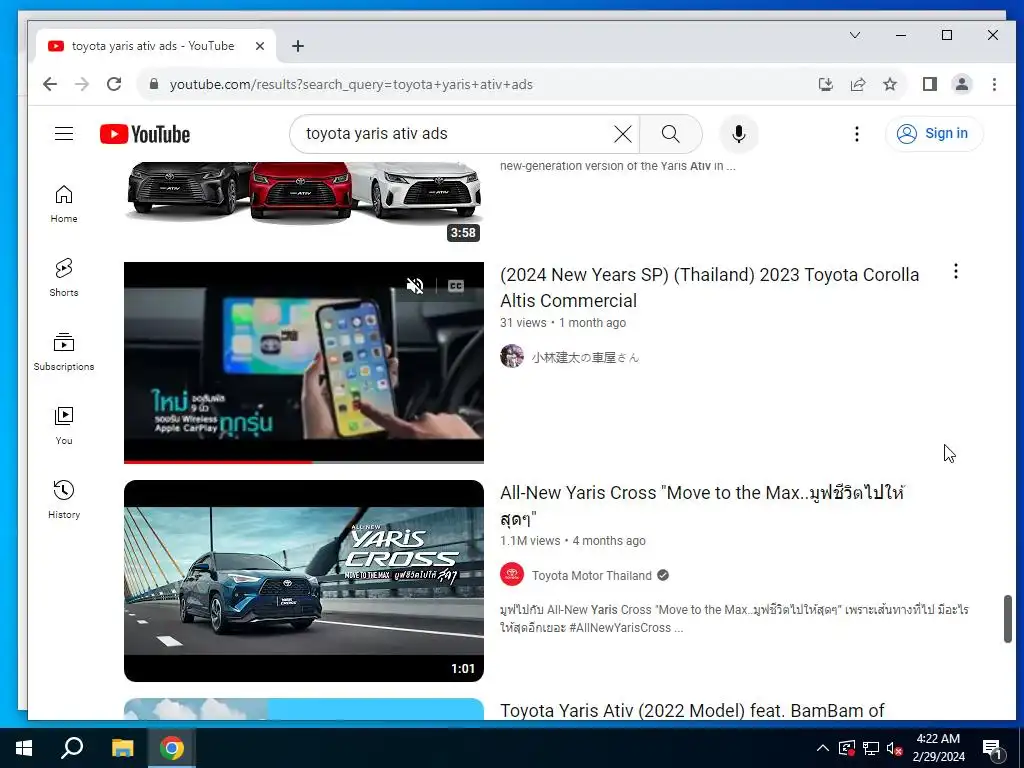1024x768 pixels.
Task: Share this page icon
Action: coord(857,84)
